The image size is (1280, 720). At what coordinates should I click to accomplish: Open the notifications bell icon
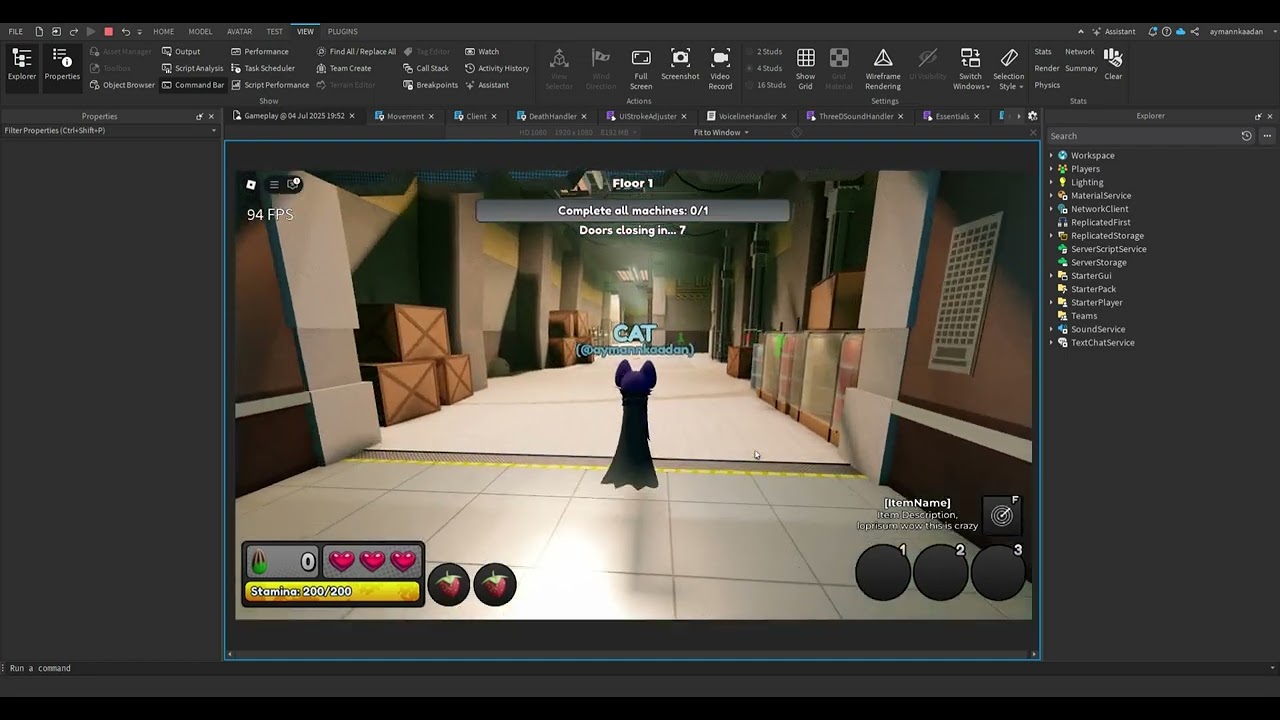click(x=1154, y=31)
